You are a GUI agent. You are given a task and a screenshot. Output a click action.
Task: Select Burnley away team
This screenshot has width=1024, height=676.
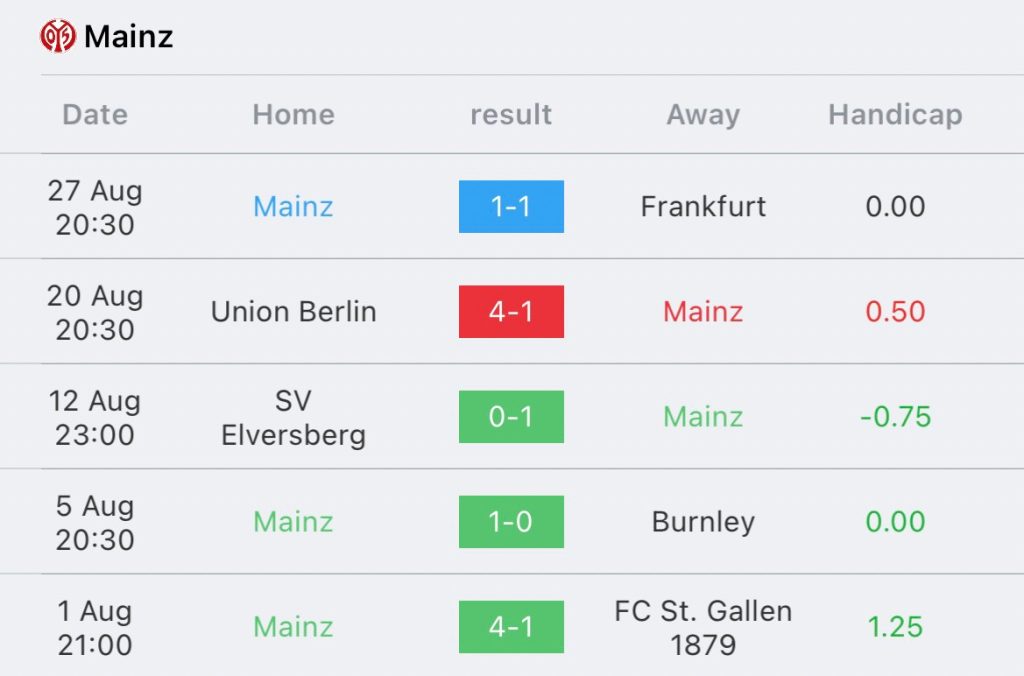tap(703, 522)
